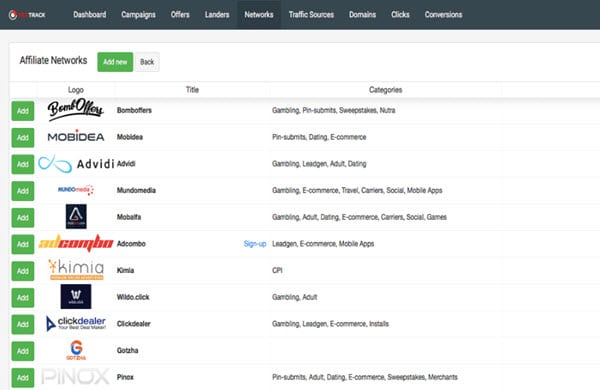This screenshot has height=390, width=600.
Task: Click the Gotzha logo
Action: [76, 350]
